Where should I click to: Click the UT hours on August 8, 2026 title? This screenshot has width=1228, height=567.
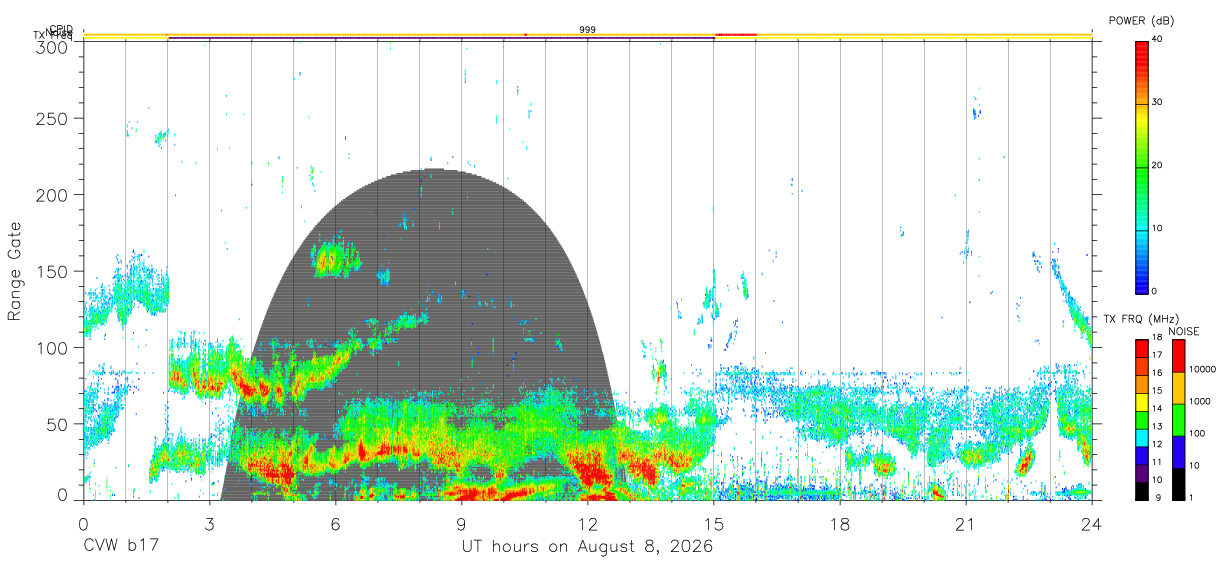click(587, 547)
